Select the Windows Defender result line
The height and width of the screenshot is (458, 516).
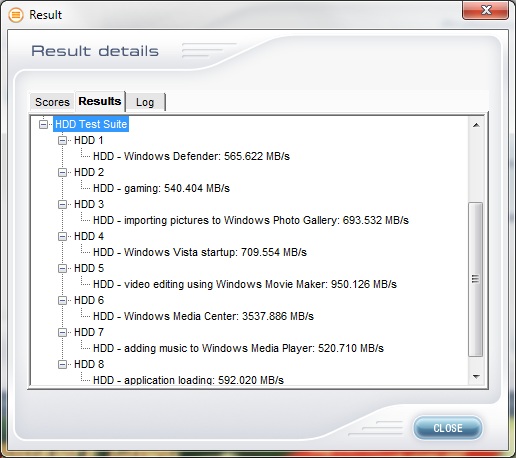(x=191, y=156)
